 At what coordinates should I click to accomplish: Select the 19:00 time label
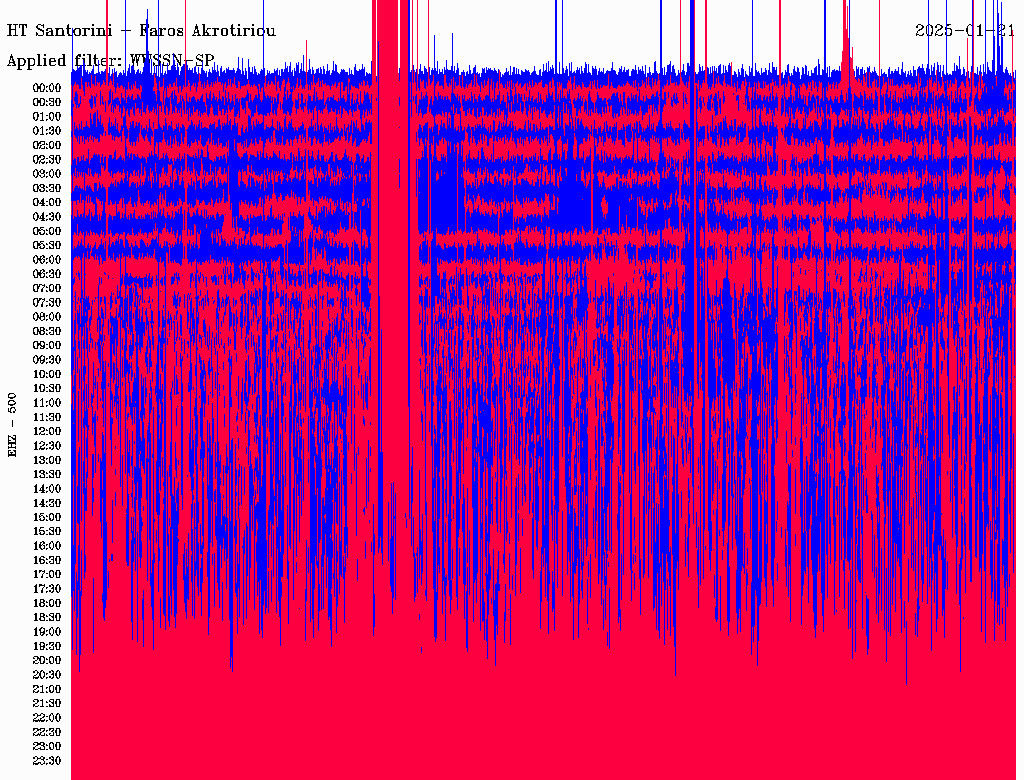click(47, 632)
